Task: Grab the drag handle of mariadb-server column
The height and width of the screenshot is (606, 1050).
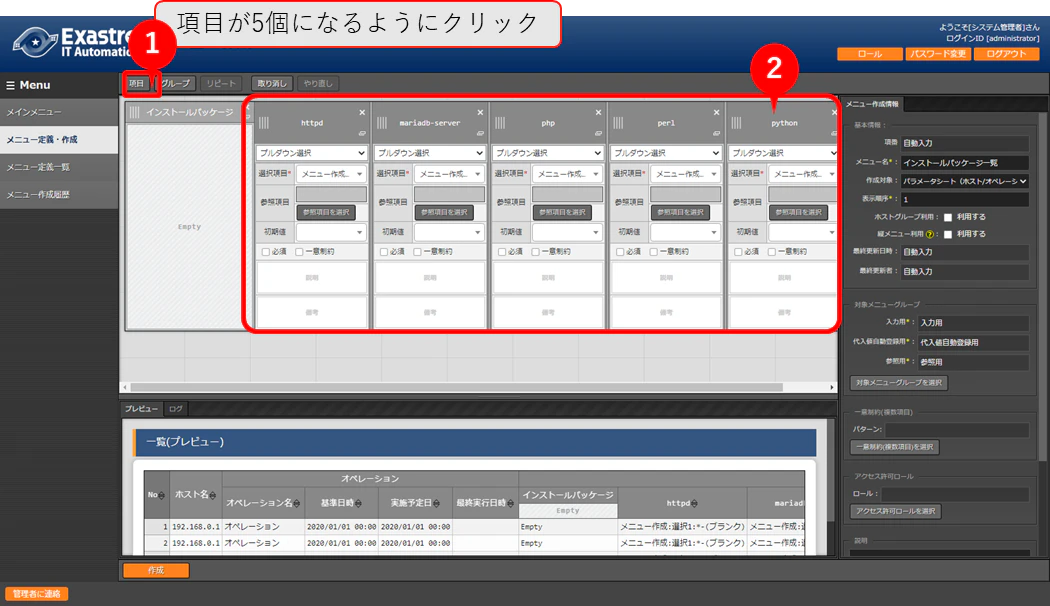Action: (x=382, y=123)
